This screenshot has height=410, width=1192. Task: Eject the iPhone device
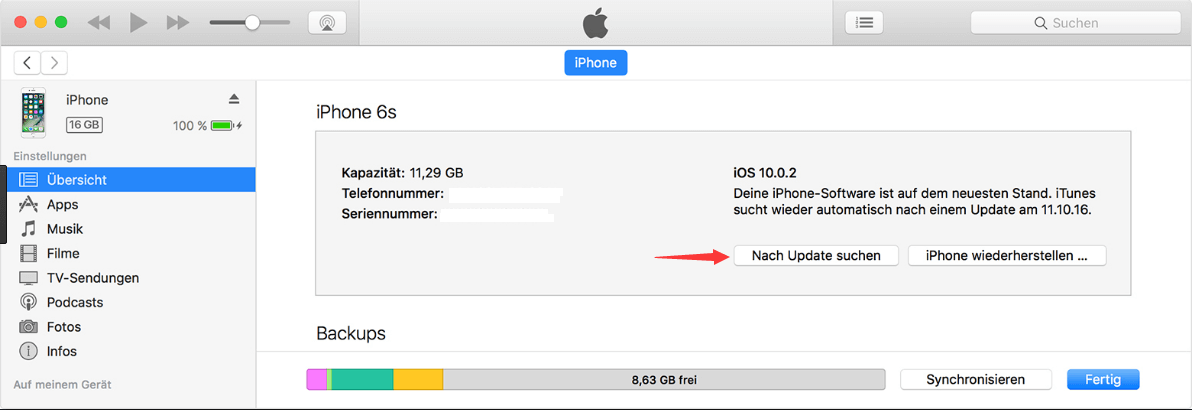pos(234,100)
